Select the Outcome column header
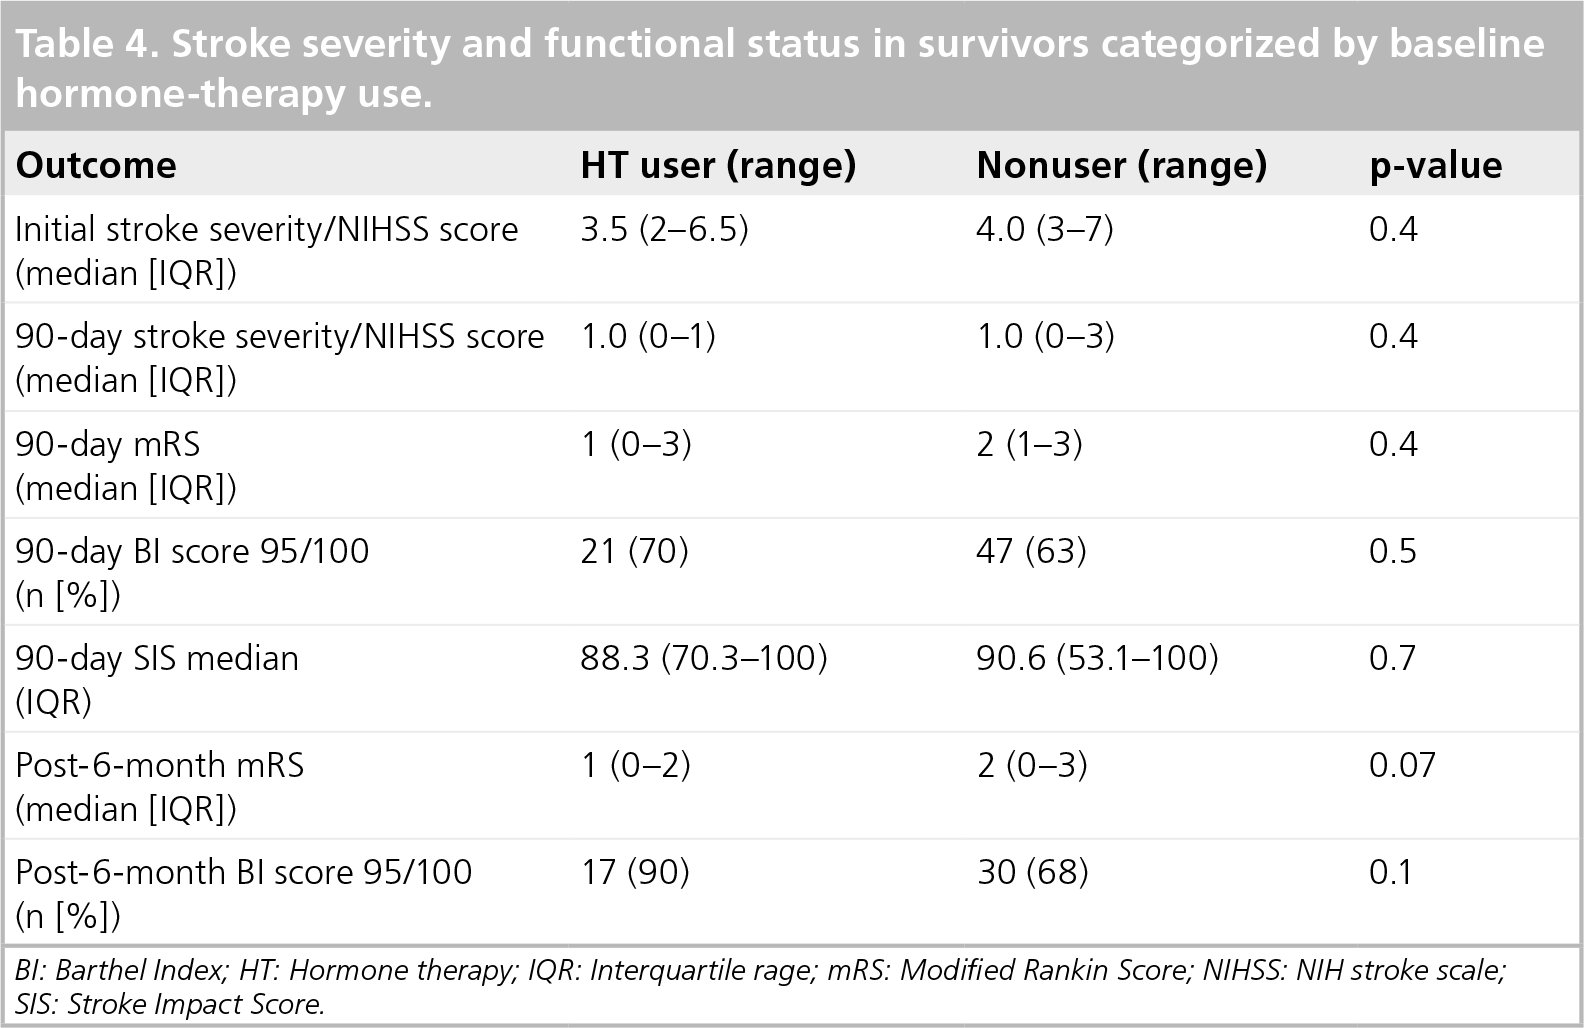The width and height of the screenshot is (1584, 1028). pos(96,165)
